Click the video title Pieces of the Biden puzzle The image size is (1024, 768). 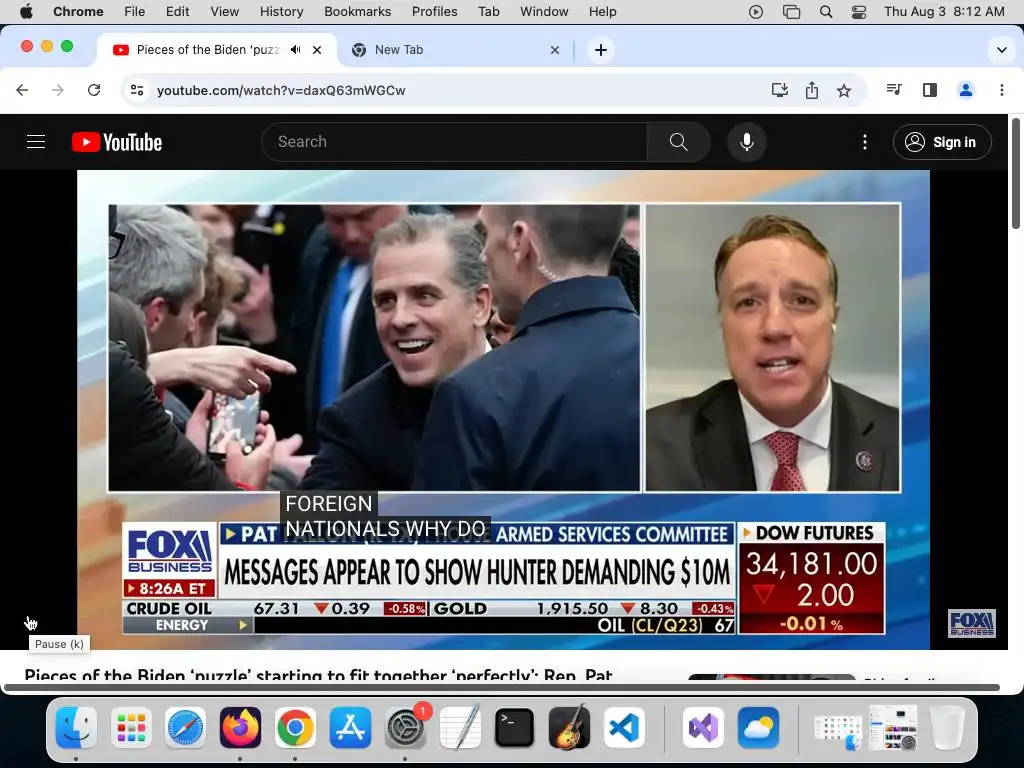coord(318,674)
